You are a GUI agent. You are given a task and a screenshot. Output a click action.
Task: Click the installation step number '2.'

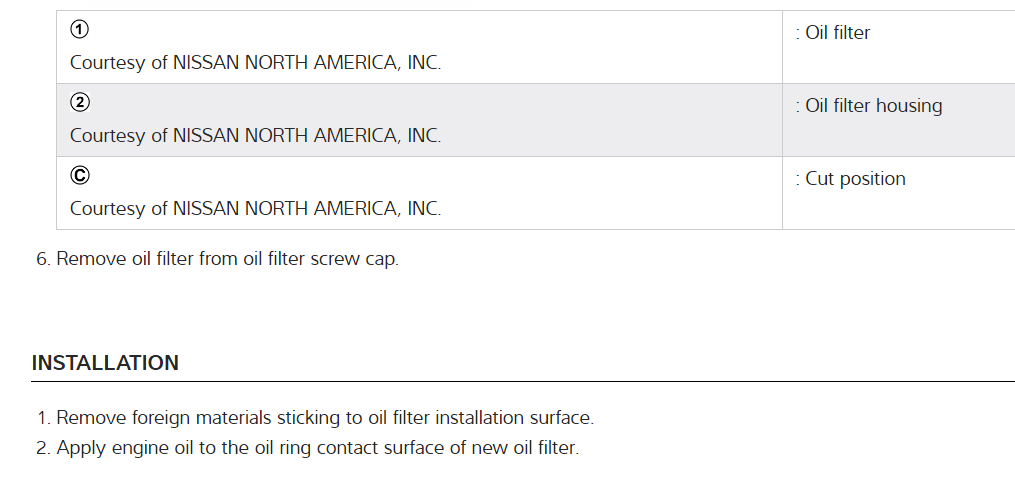[43, 448]
